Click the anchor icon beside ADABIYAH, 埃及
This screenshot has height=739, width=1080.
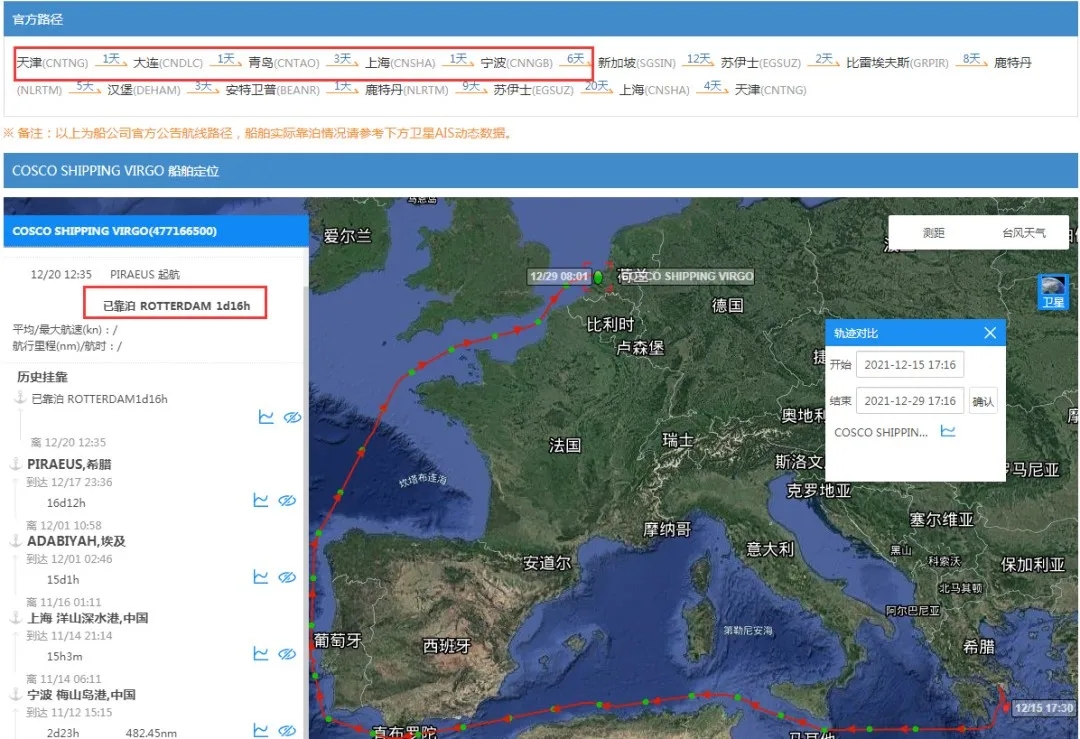(x=16, y=540)
